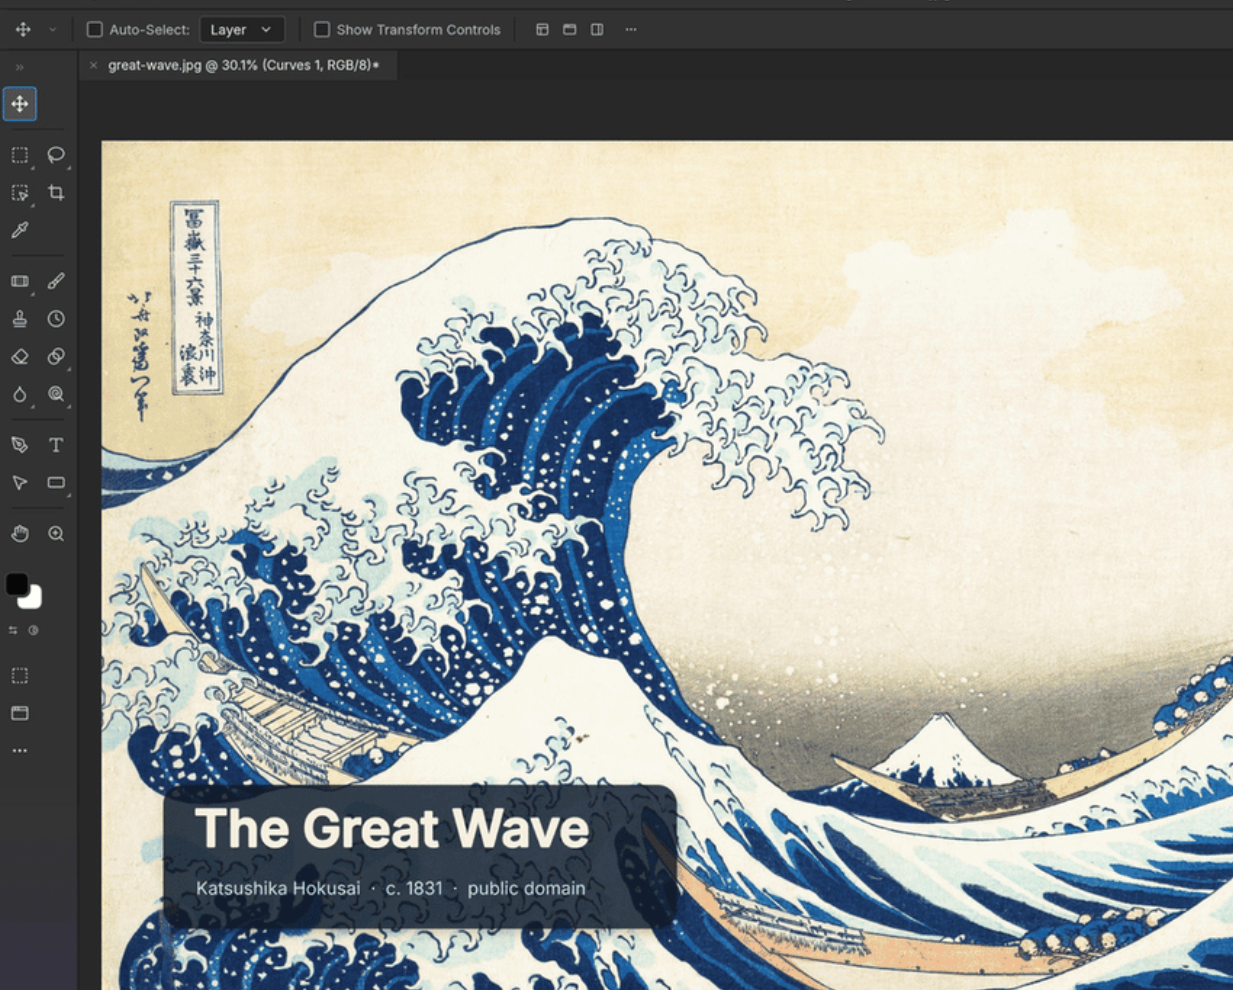Click the "Katsushika Hokusai" caption text
This screenshot has width=1233, height=990.
[278, 888]
